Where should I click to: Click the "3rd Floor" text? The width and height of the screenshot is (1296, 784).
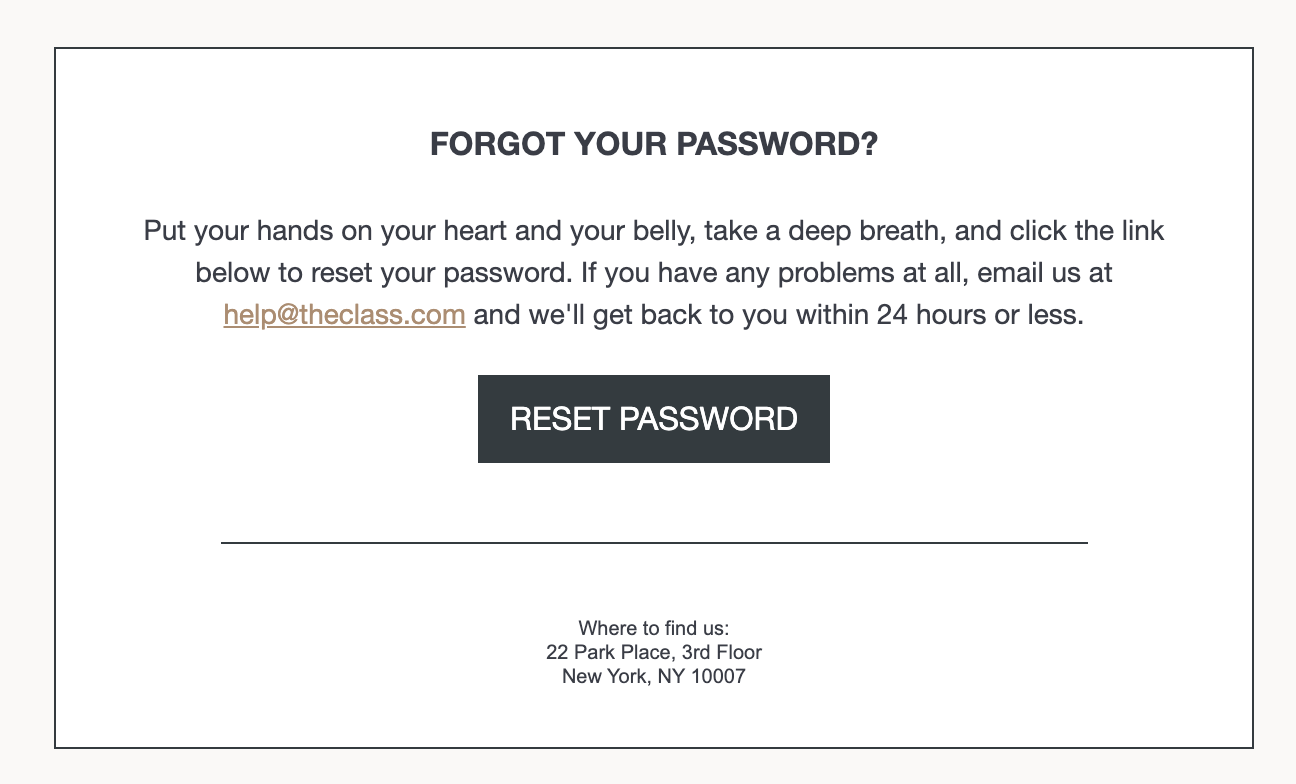pyautogui.click(x=721, y=652)
